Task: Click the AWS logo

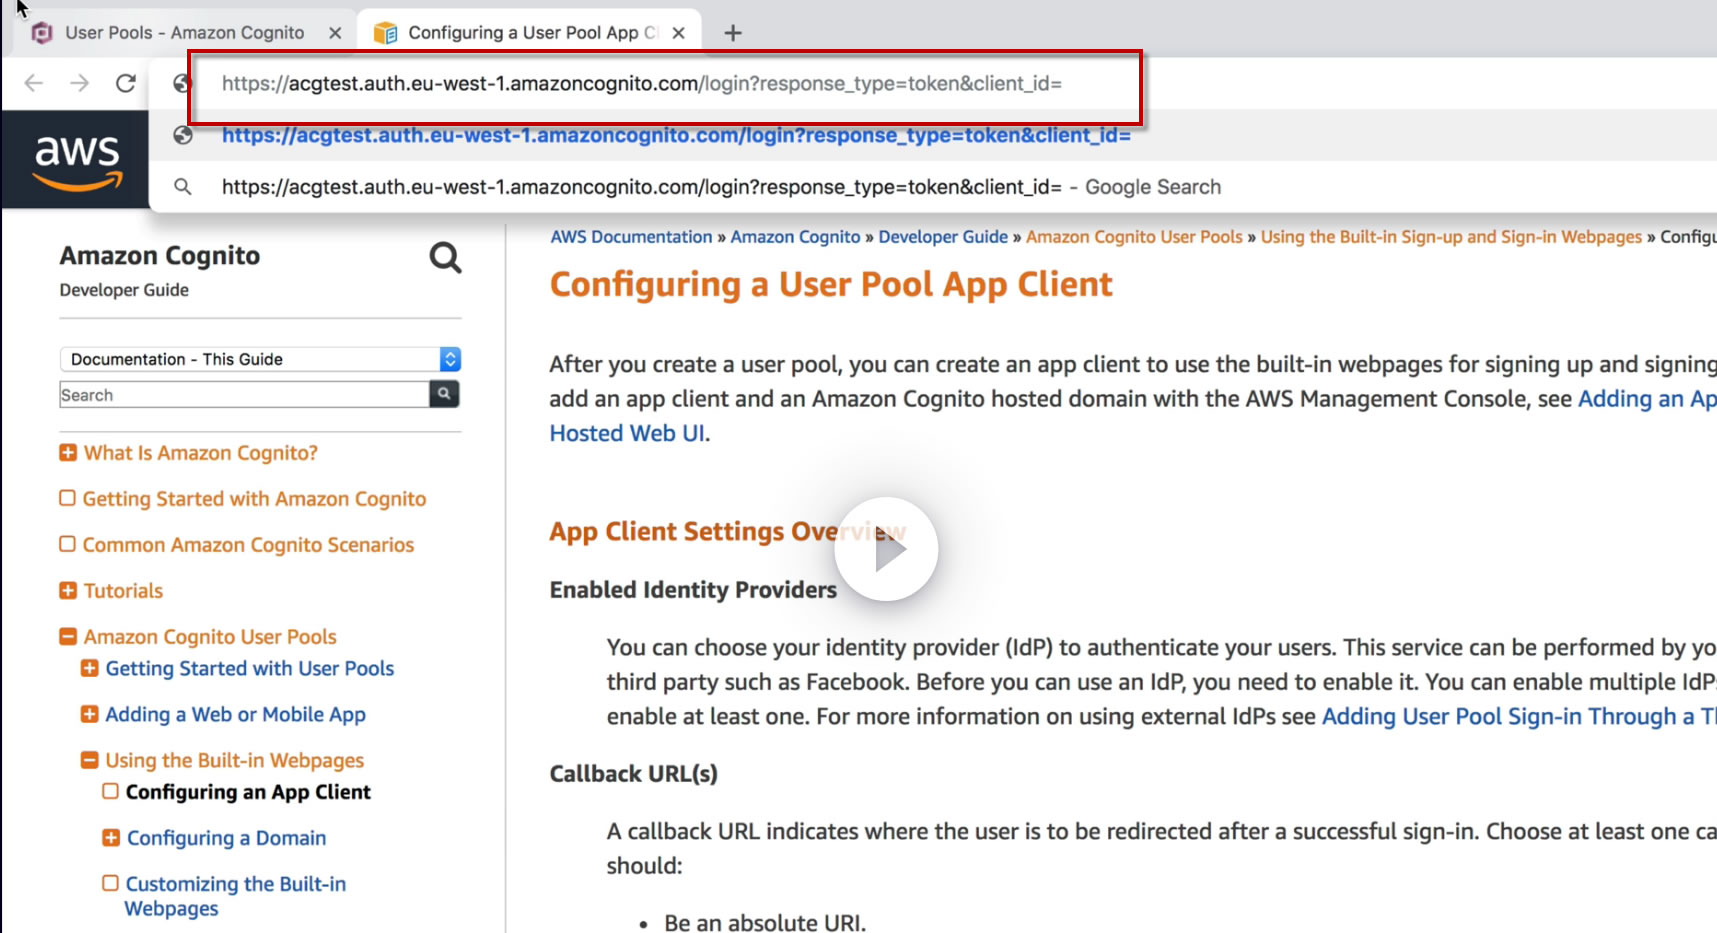Action: [77, 160]
